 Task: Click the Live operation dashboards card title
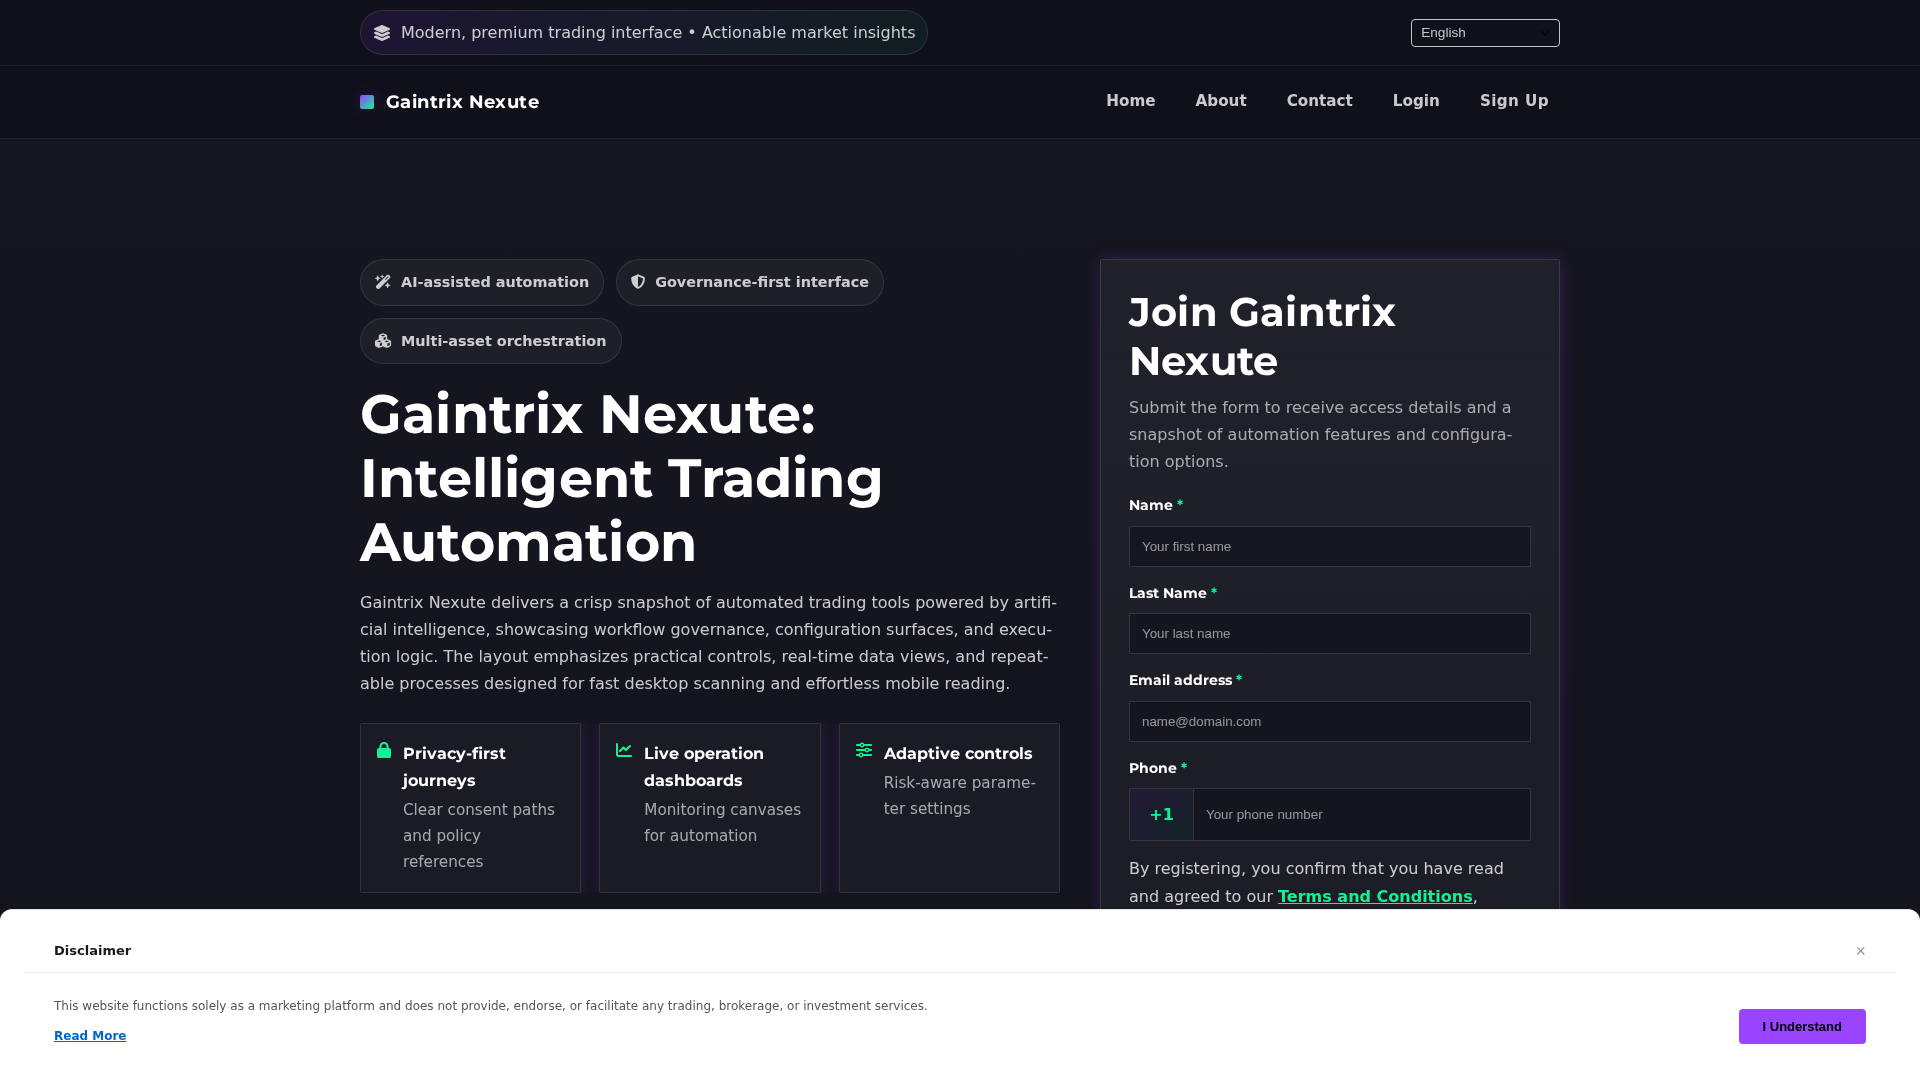coord(704,767)
